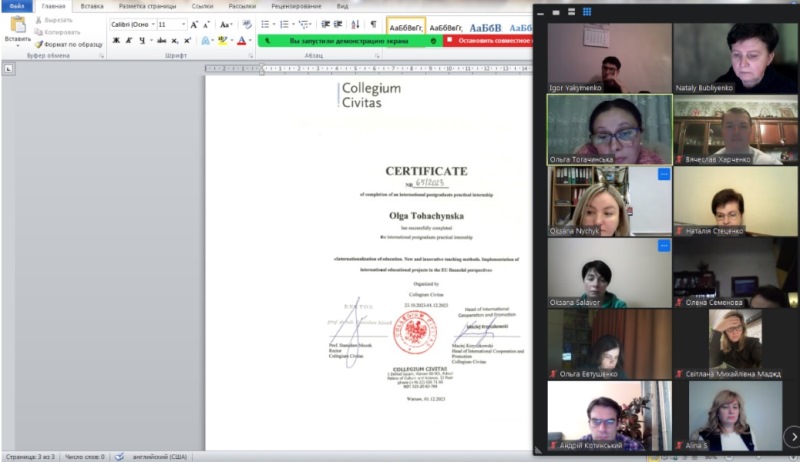The image size is (800, 462).
Task: Toggle bold formatting (Ж) in the ribbon
Action: click(x=116, y=40)
